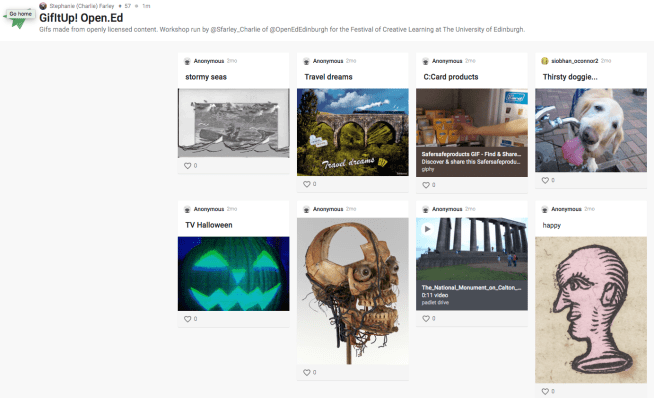The image size is (654, 398).
Task: Click the TV Halloween post title
Action: (x=209, y=225)
